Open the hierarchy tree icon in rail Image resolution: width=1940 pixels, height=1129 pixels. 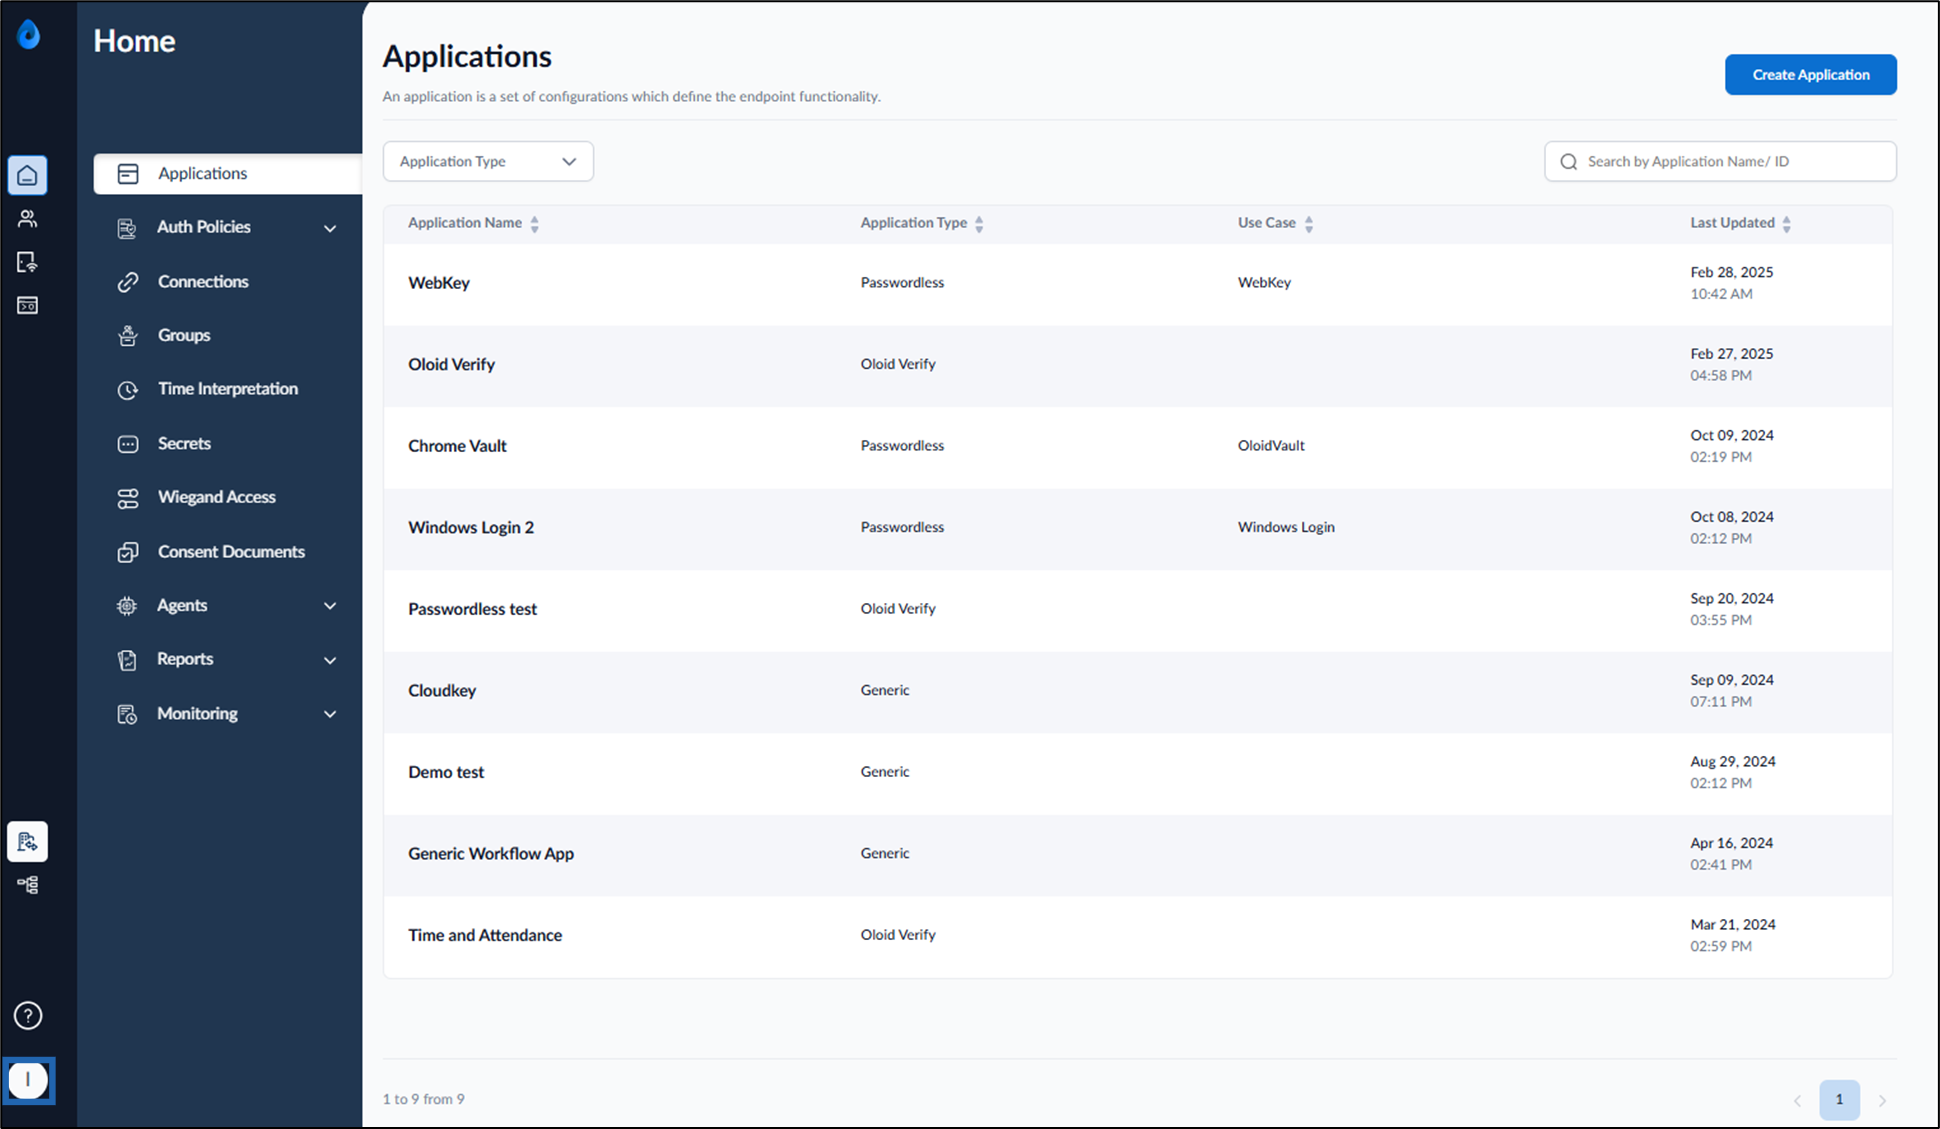27,885
